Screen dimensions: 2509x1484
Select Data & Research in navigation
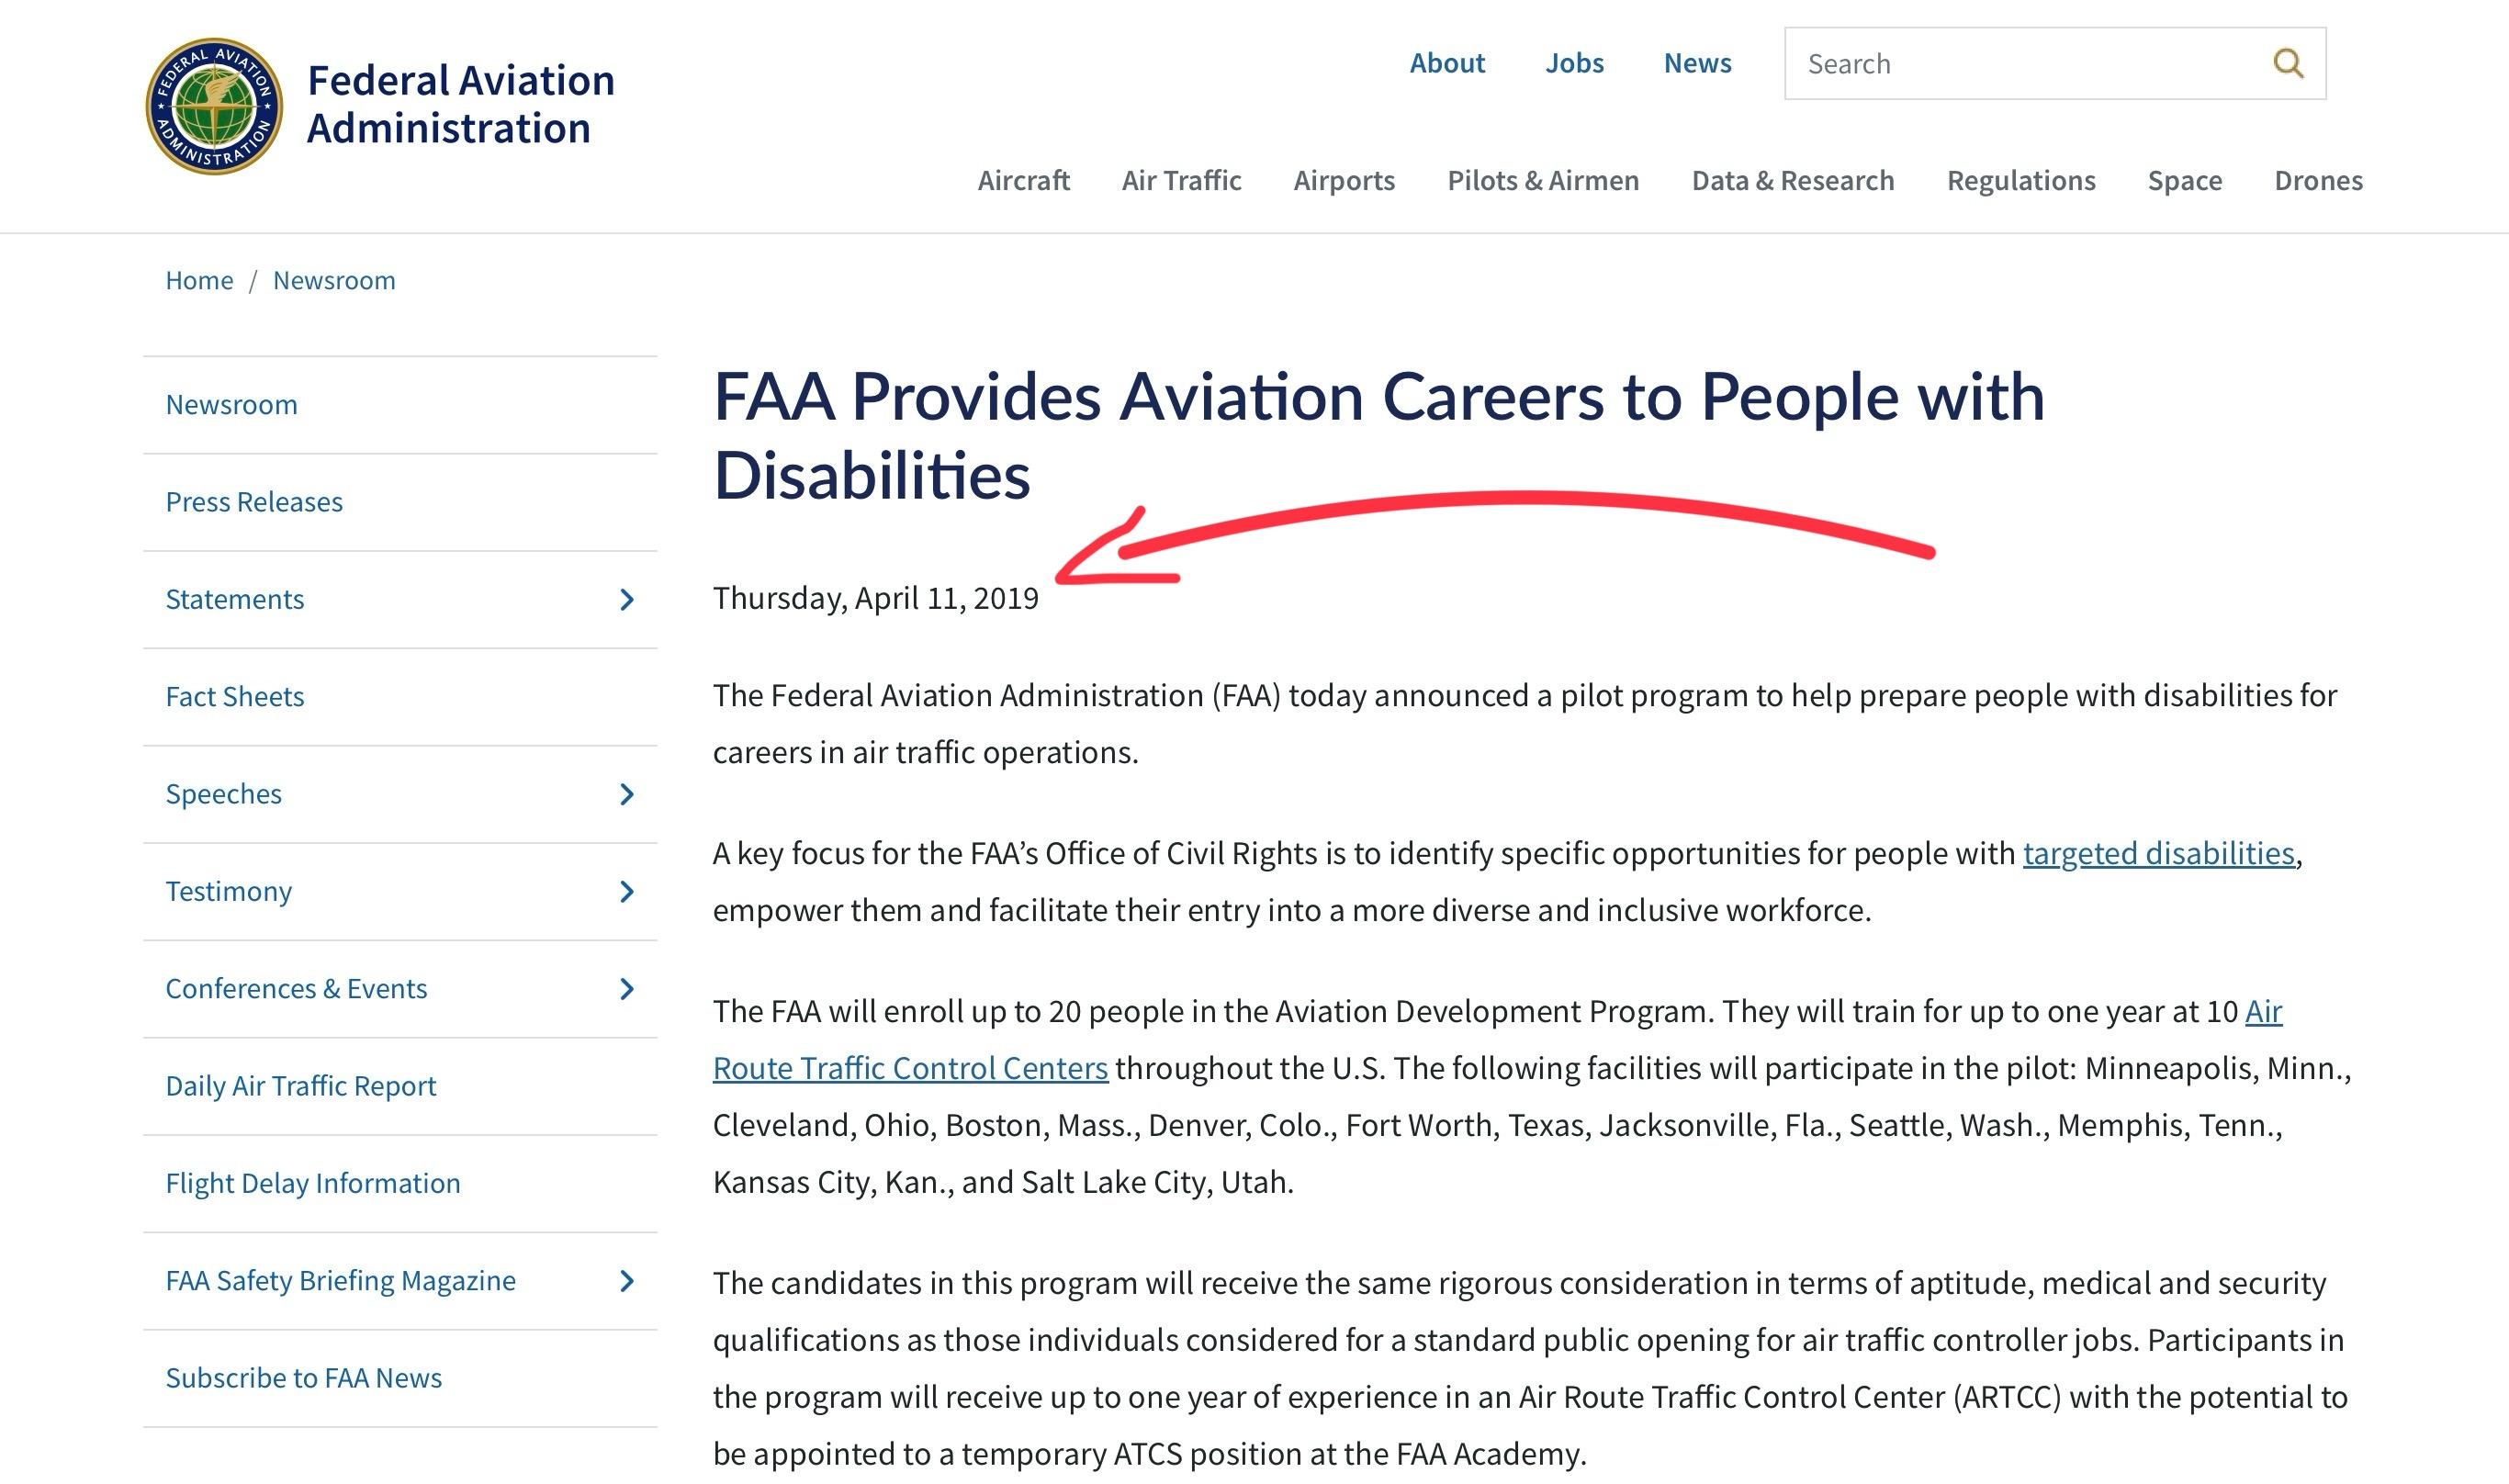click(1792, 181)
